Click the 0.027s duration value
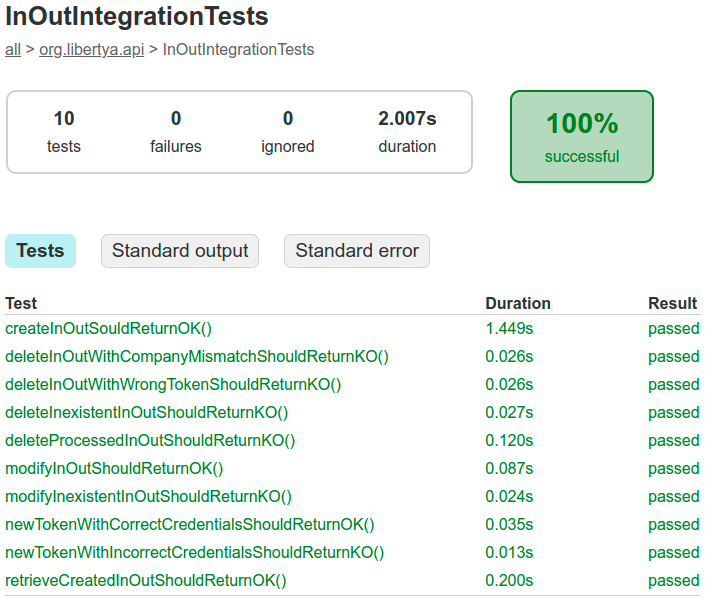The width and height of the screenshot is (705, 602). tap(509, 412)
